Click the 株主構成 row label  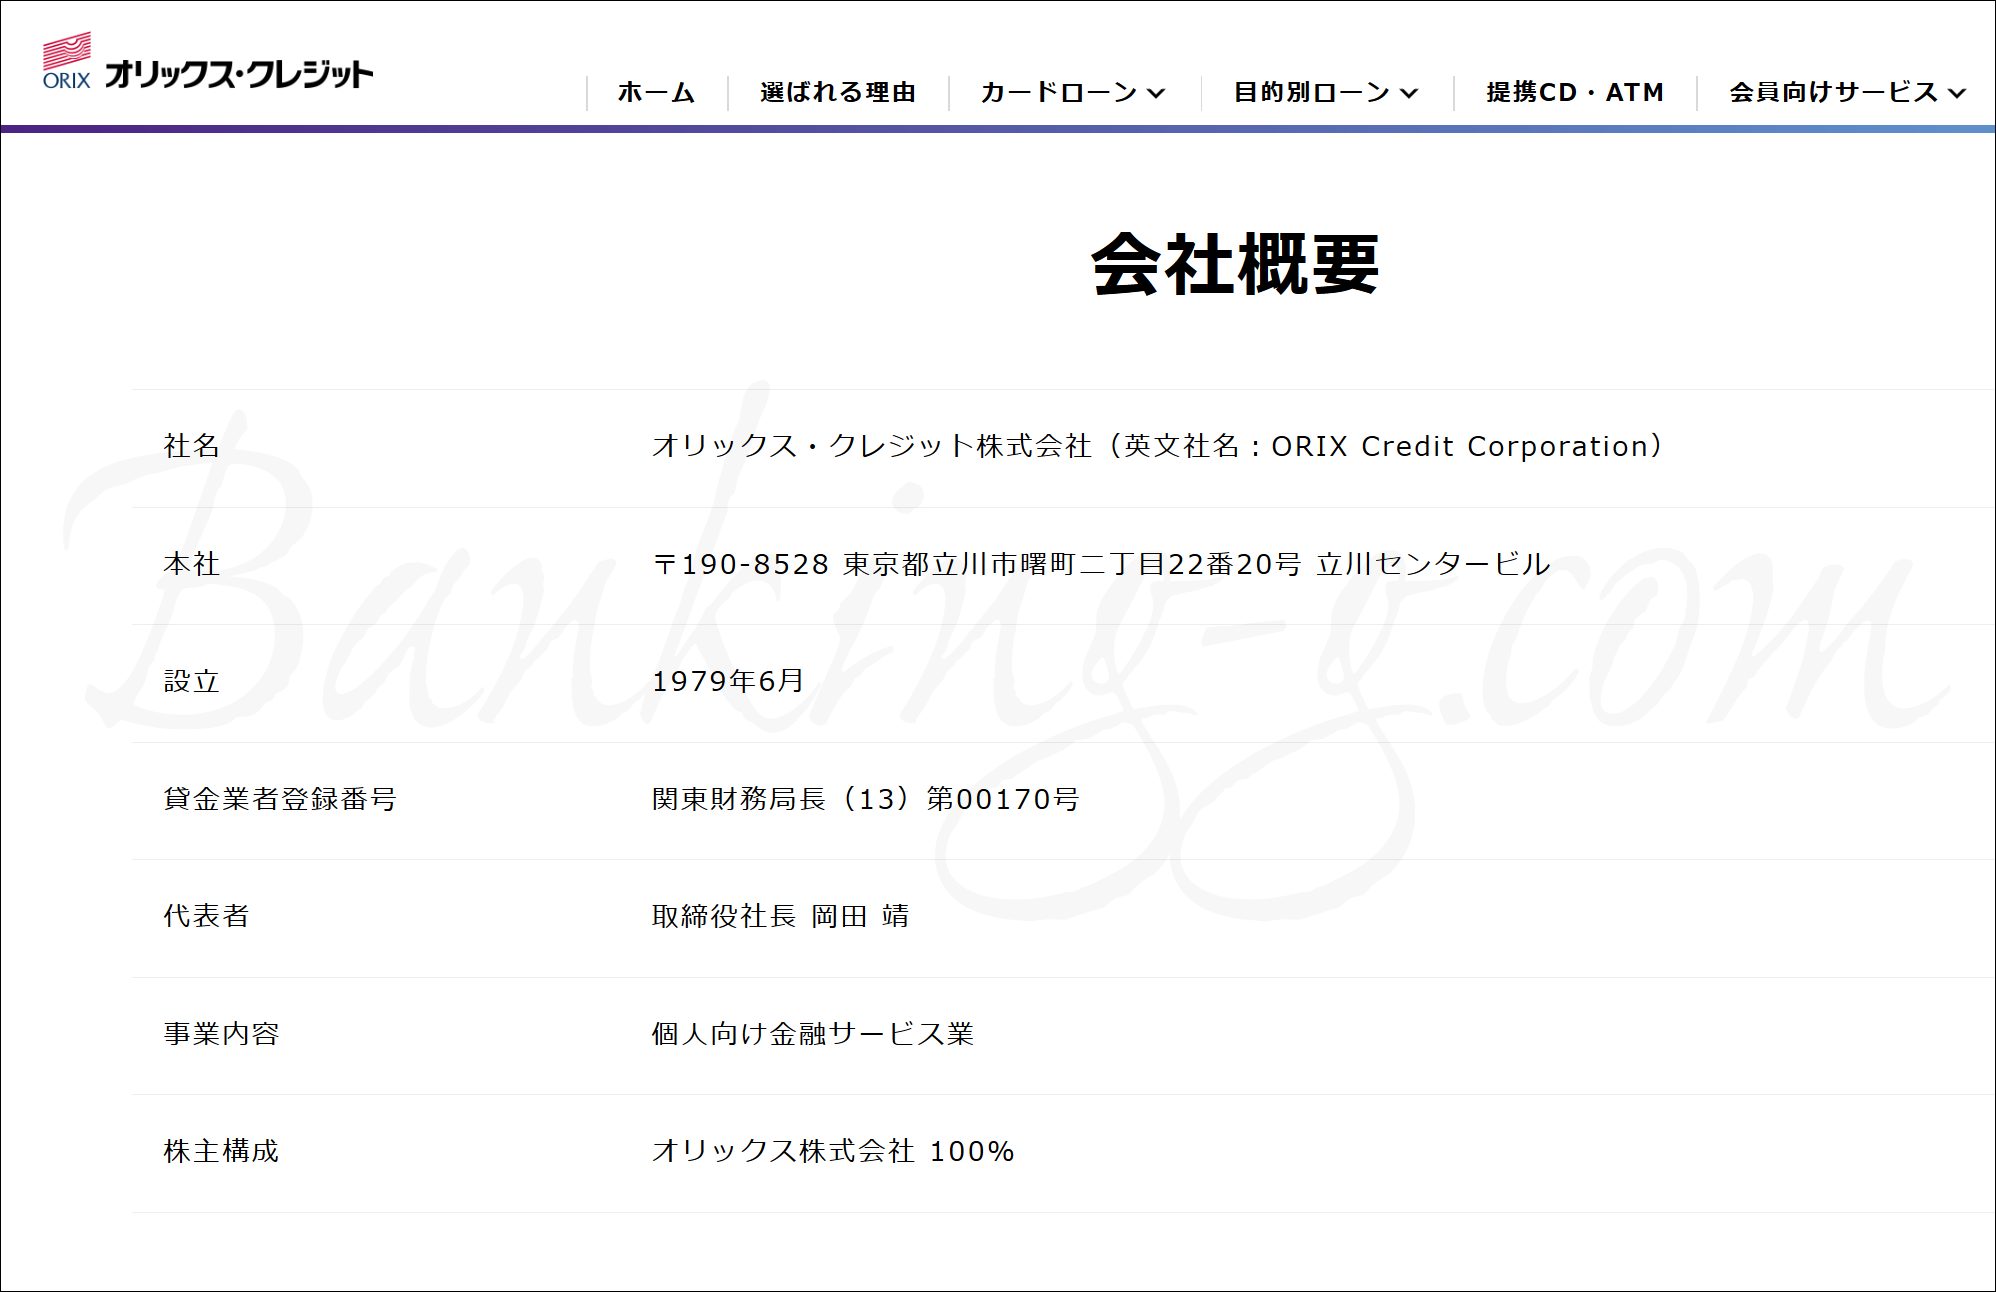(221, 1151)
